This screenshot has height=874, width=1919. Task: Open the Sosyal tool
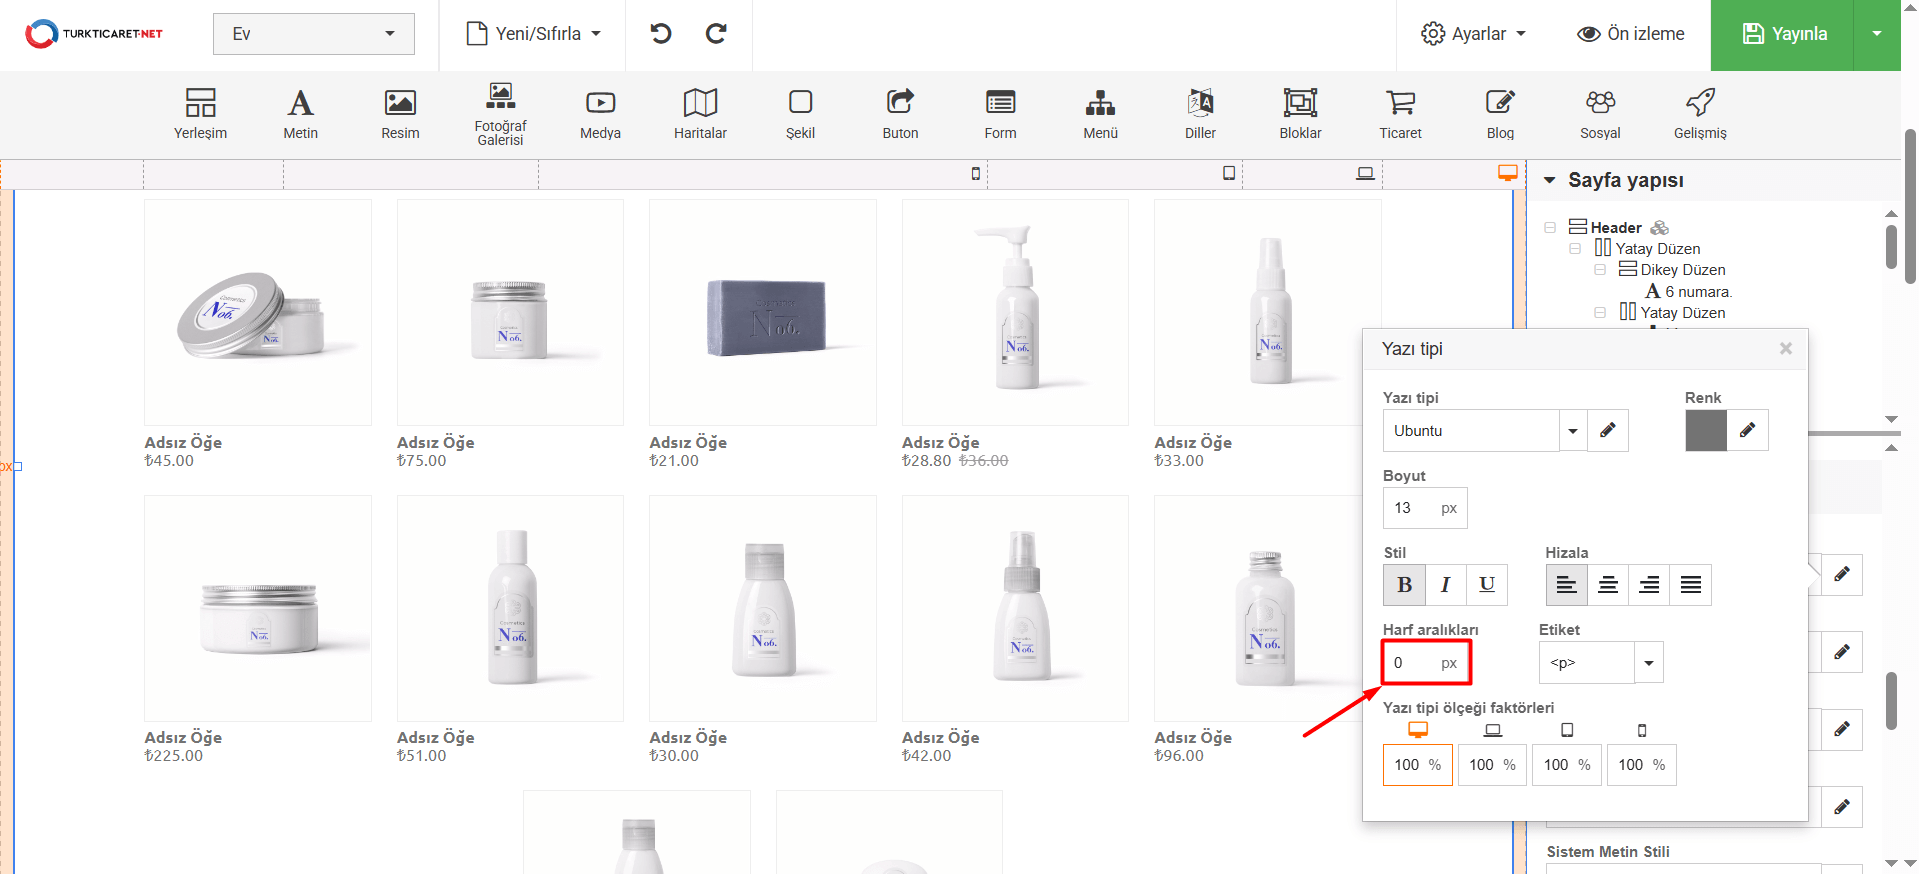[x=1600, y=113]
